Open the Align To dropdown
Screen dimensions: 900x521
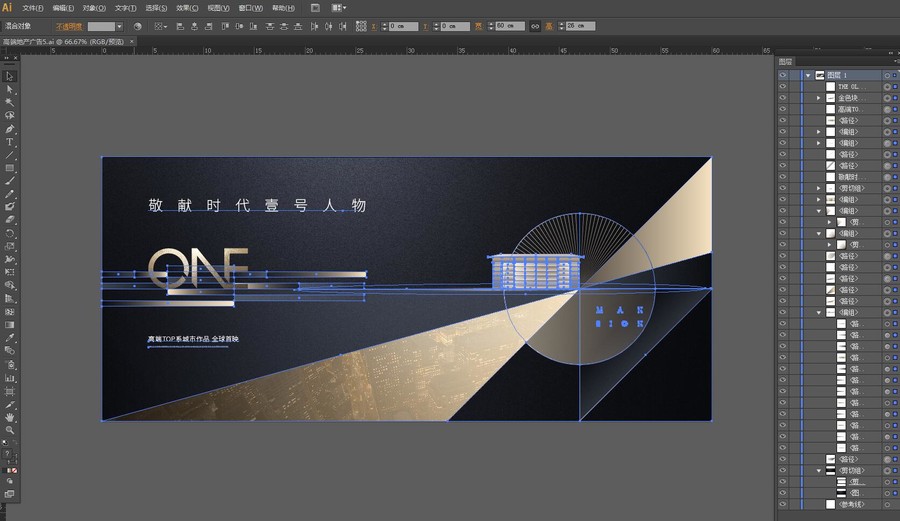click(x=159, y=26)
